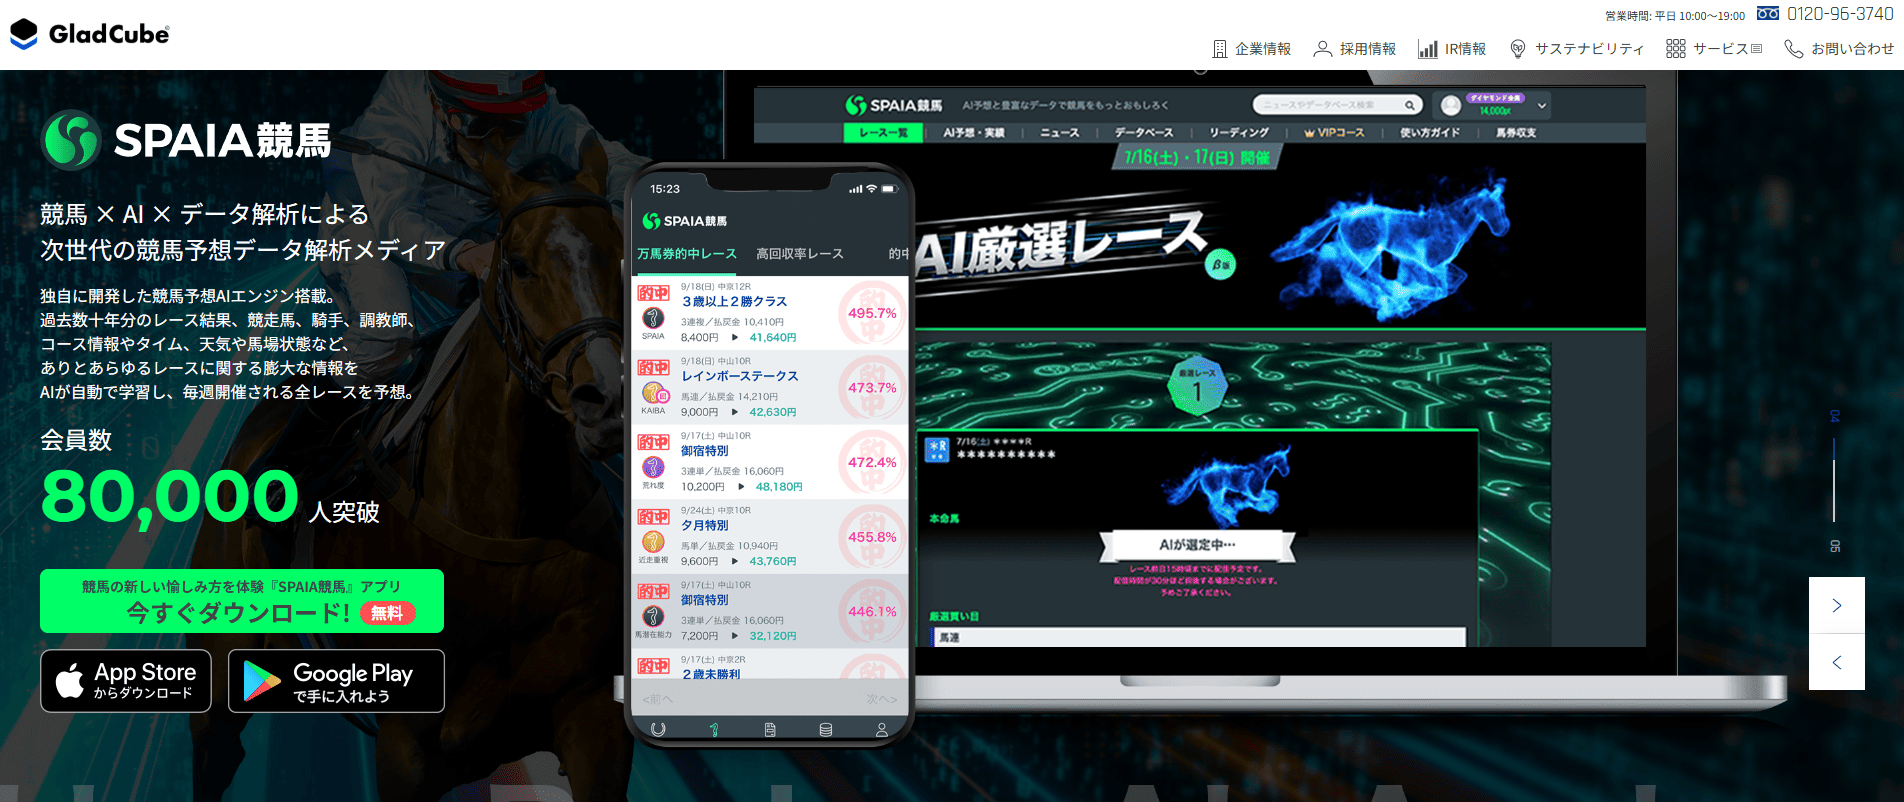Go to the next slide arrow

1836,605
